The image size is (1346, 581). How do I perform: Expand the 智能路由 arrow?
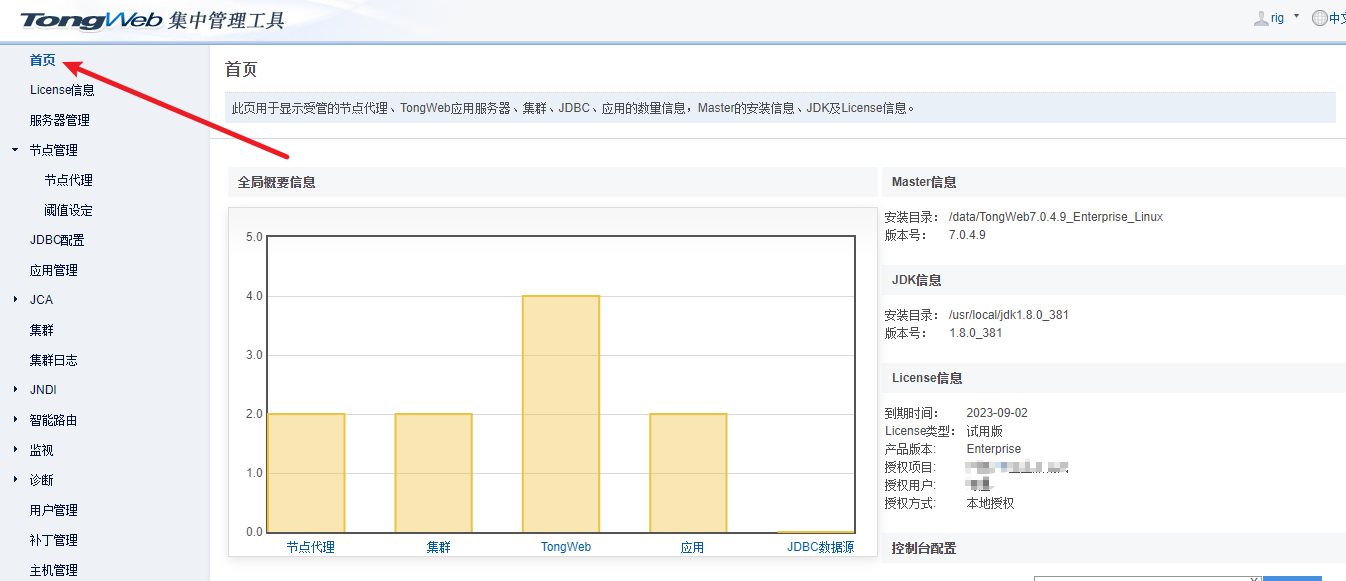coord(15,420)
